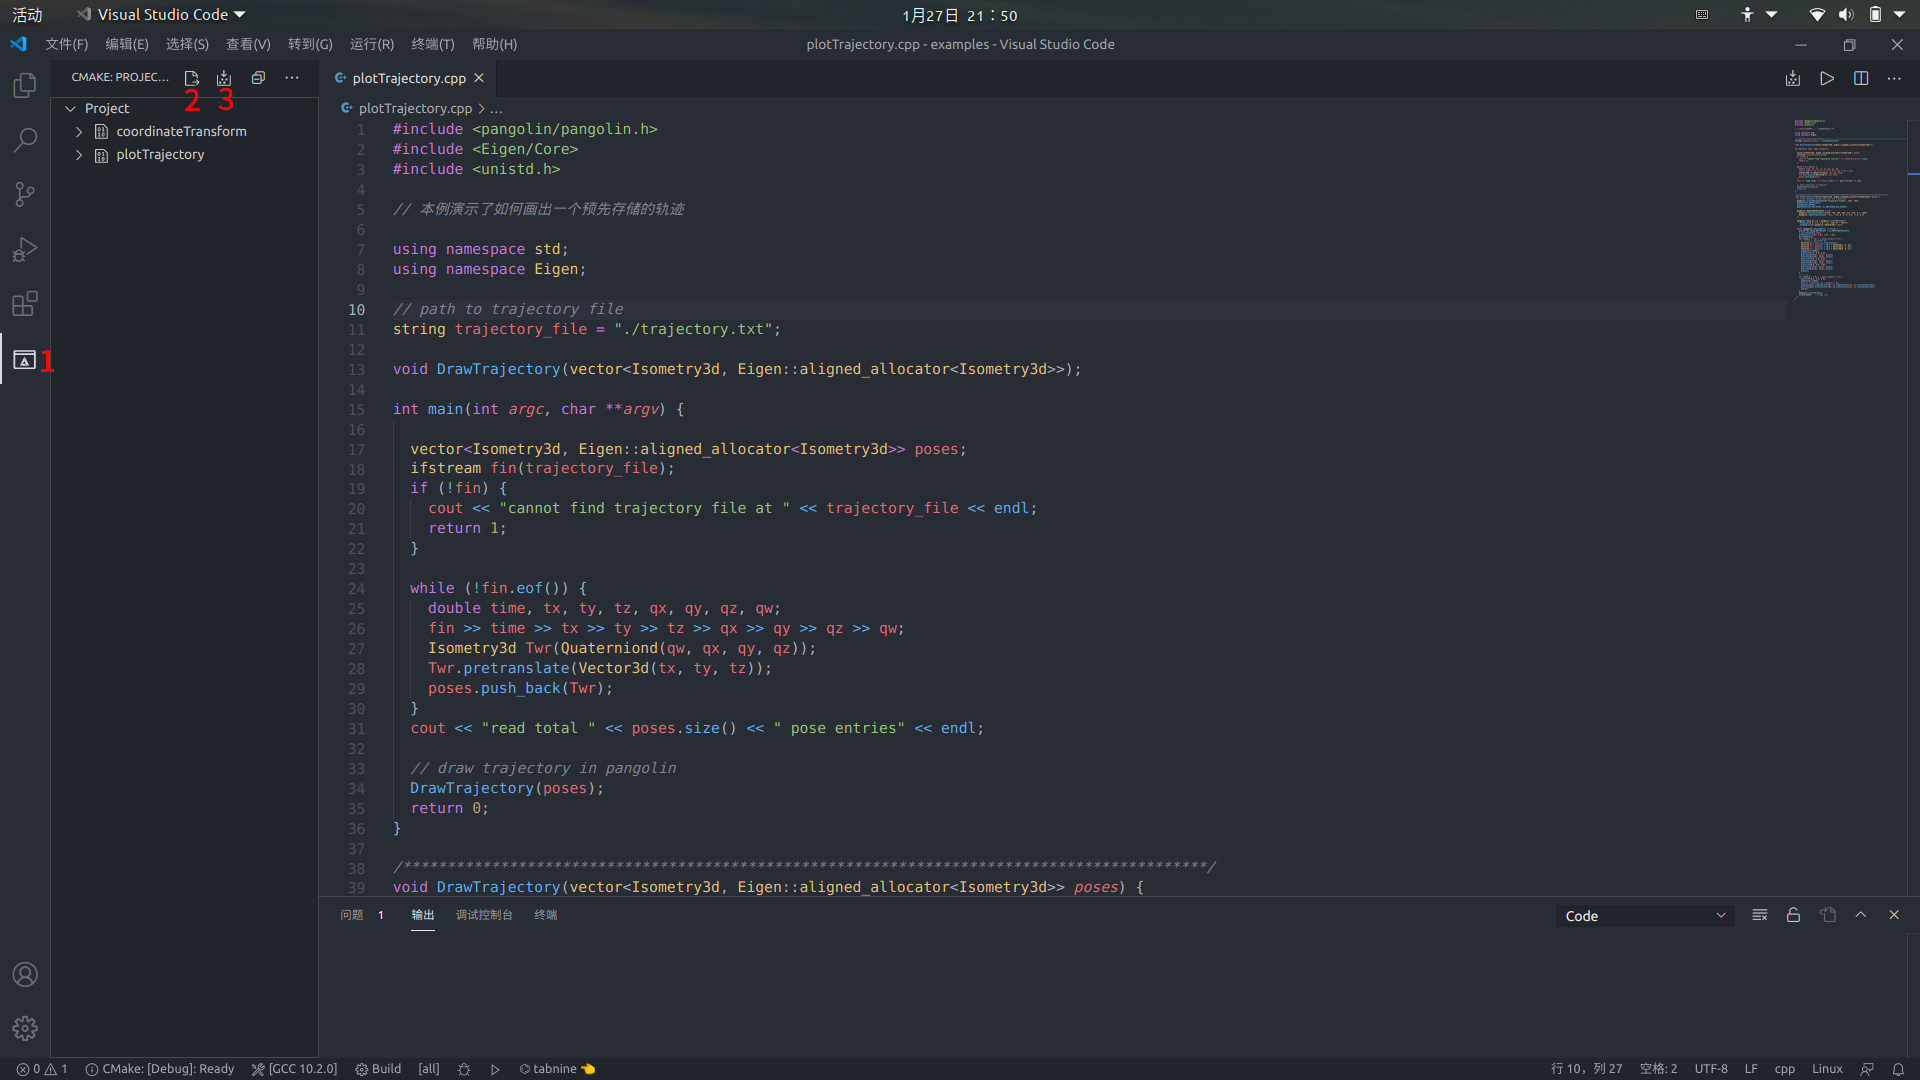Click the line and column indicator
The image size is (1920, 1080).
click(x=1586, y=1069)
